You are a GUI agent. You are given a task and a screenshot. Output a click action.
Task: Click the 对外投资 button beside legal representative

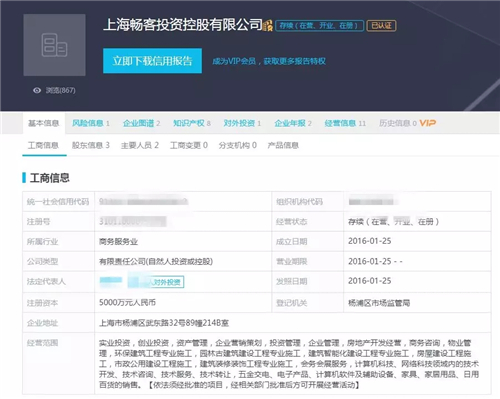pyautogui.click(x=167, y=282)
